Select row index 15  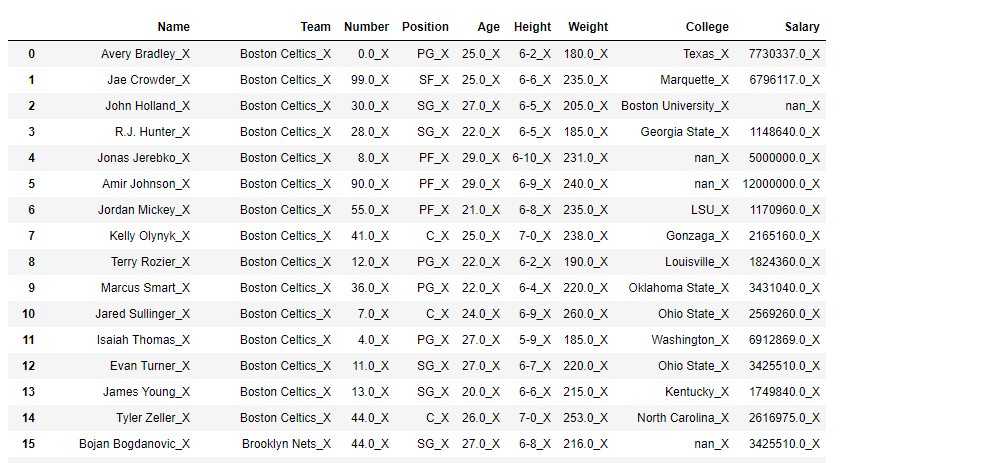pyautogui.click(x=28, y=444)
